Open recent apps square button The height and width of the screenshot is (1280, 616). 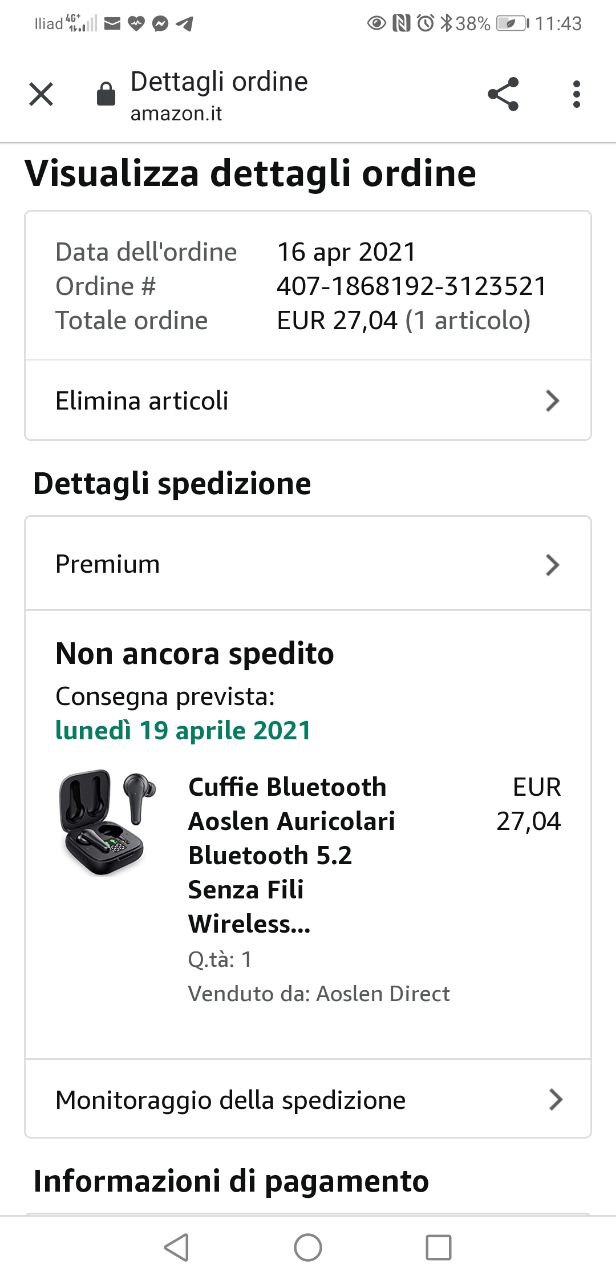coord(438,1247)
